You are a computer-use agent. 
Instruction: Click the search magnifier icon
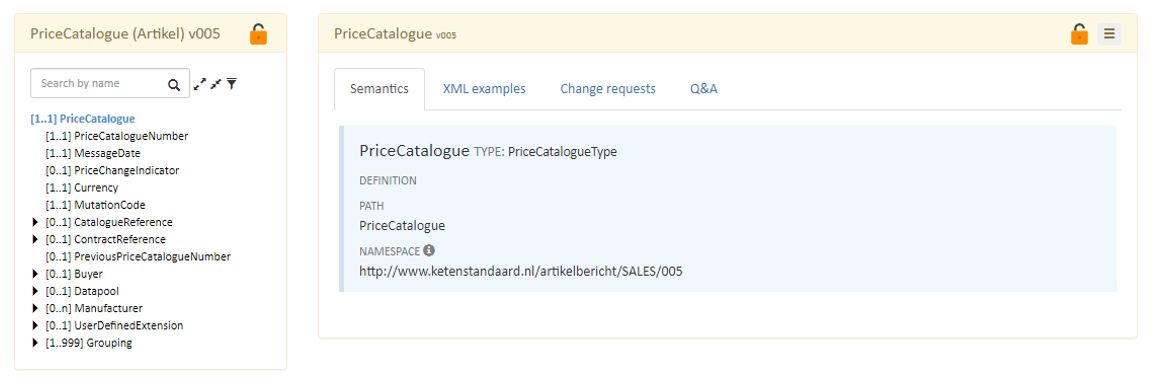pos(174,84)
